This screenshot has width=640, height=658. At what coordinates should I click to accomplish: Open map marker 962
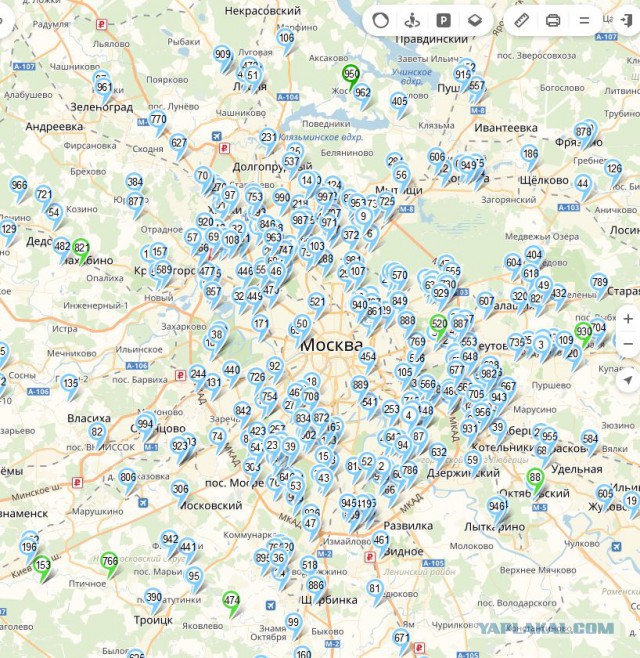click(363, 92)
